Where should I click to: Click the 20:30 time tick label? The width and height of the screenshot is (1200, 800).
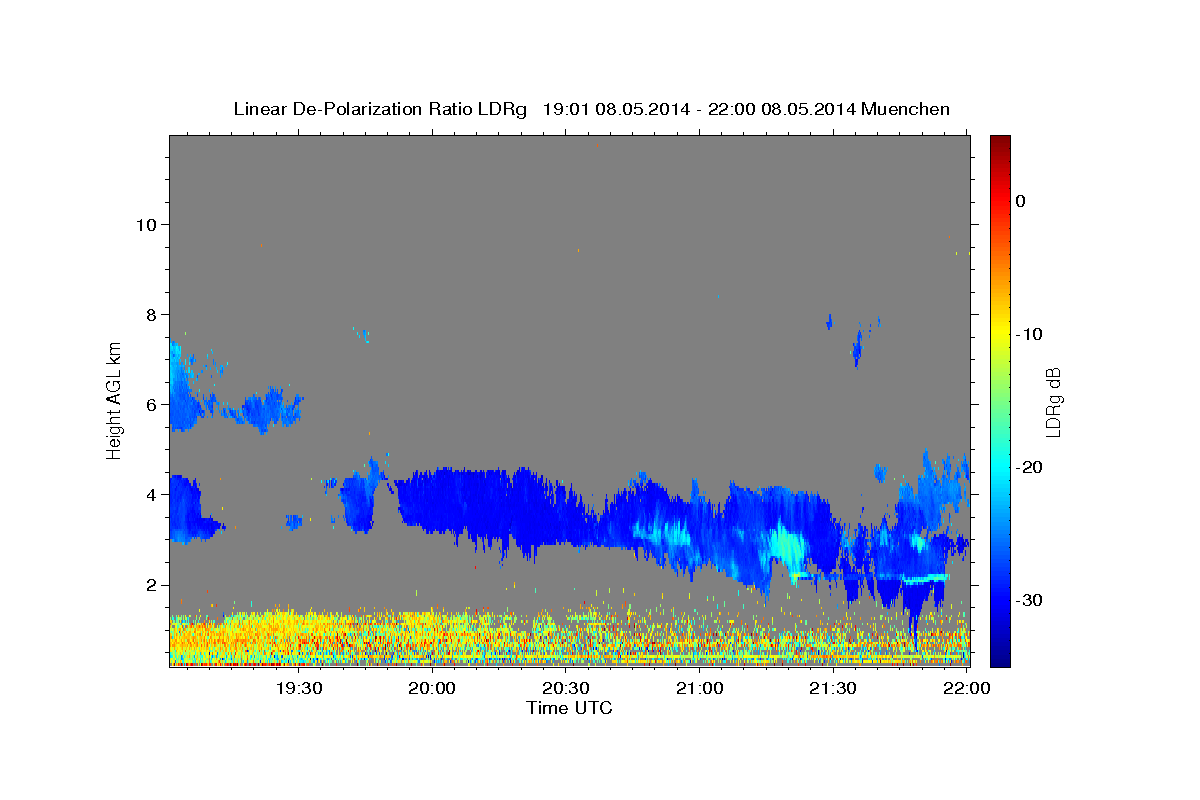click(x=566, y=688)
